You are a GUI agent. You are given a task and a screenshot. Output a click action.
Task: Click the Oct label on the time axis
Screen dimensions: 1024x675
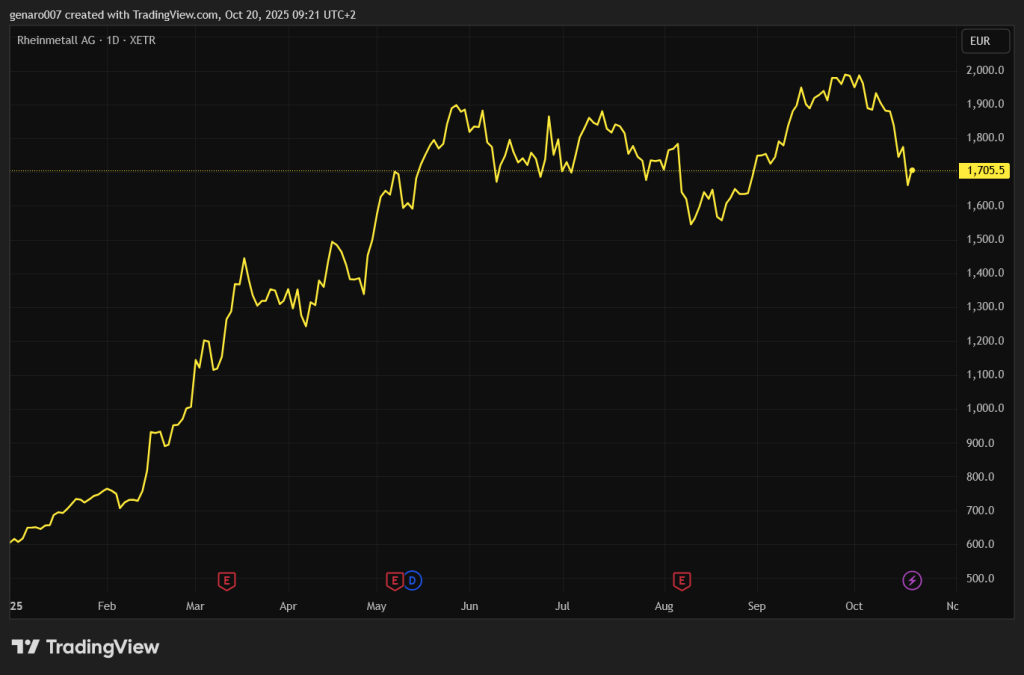pos(853,606)
